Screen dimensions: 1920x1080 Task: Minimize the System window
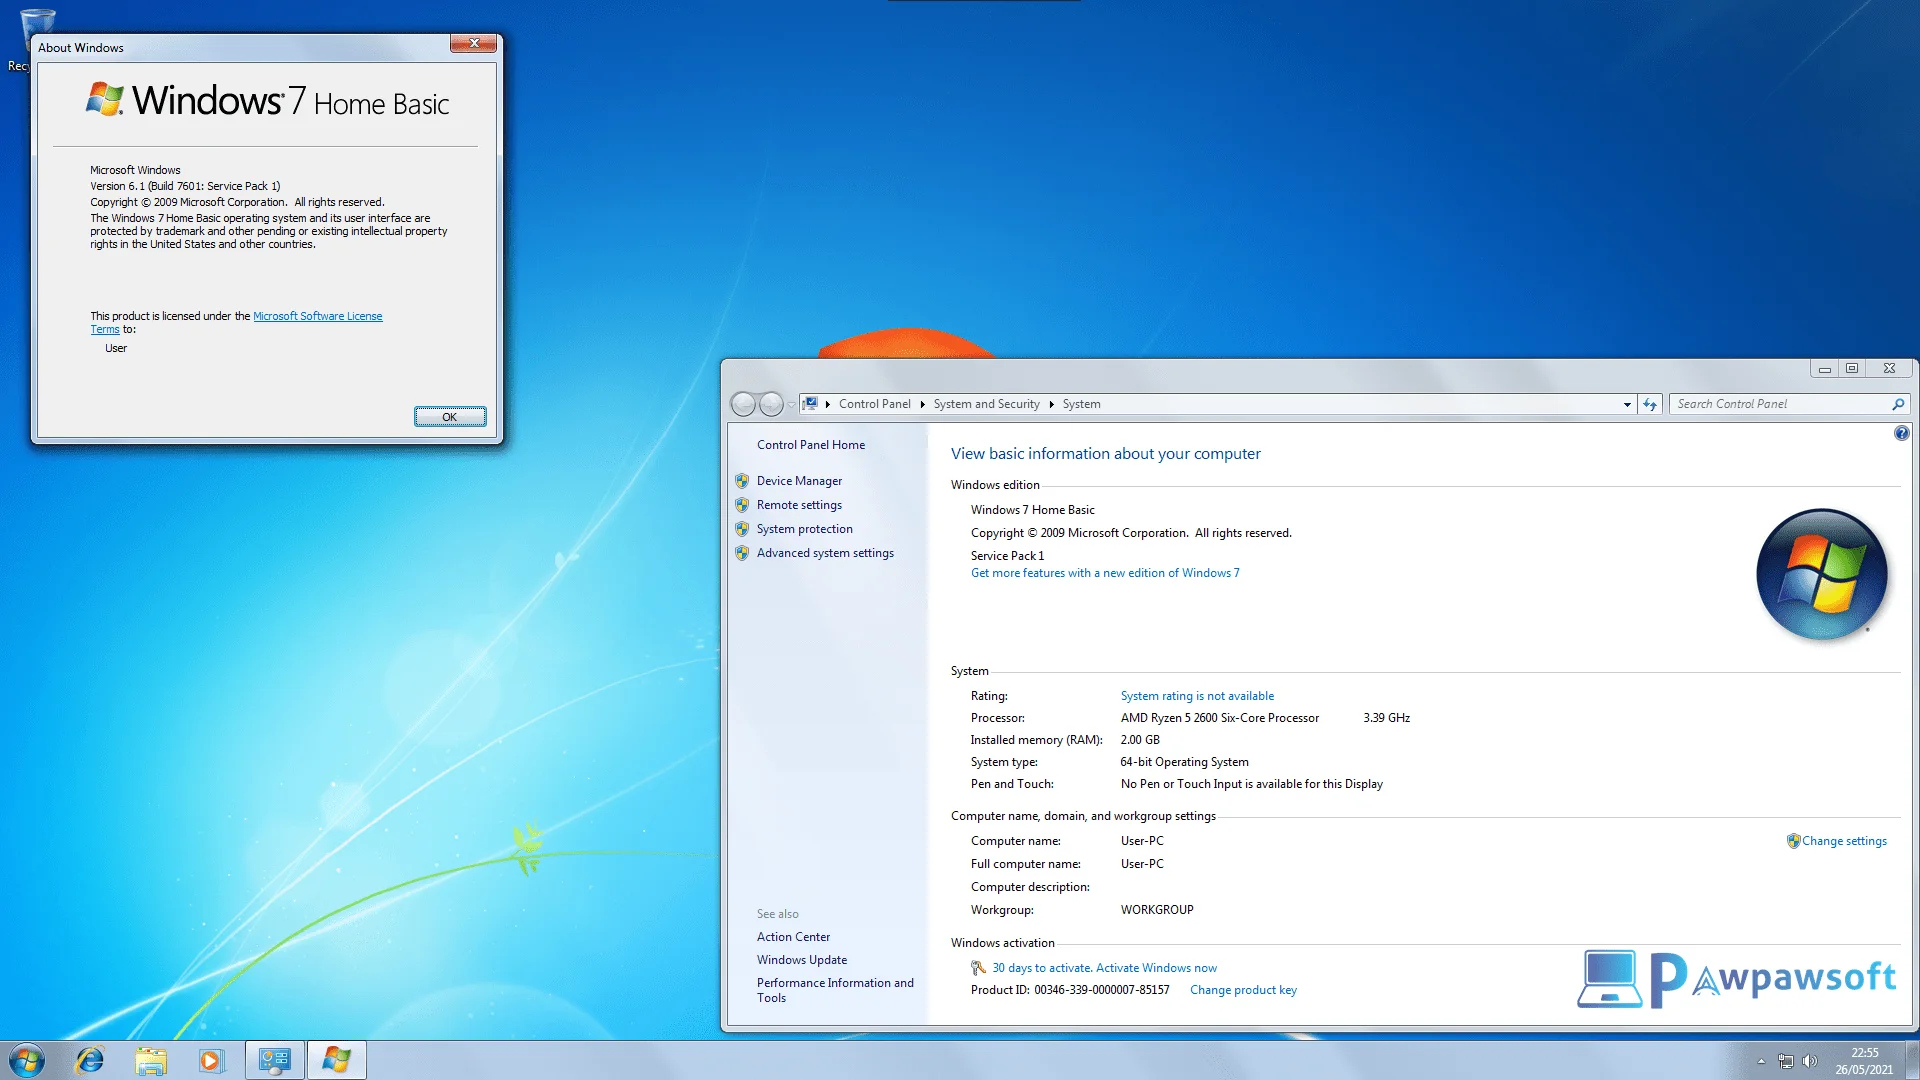click(1825, 369)
